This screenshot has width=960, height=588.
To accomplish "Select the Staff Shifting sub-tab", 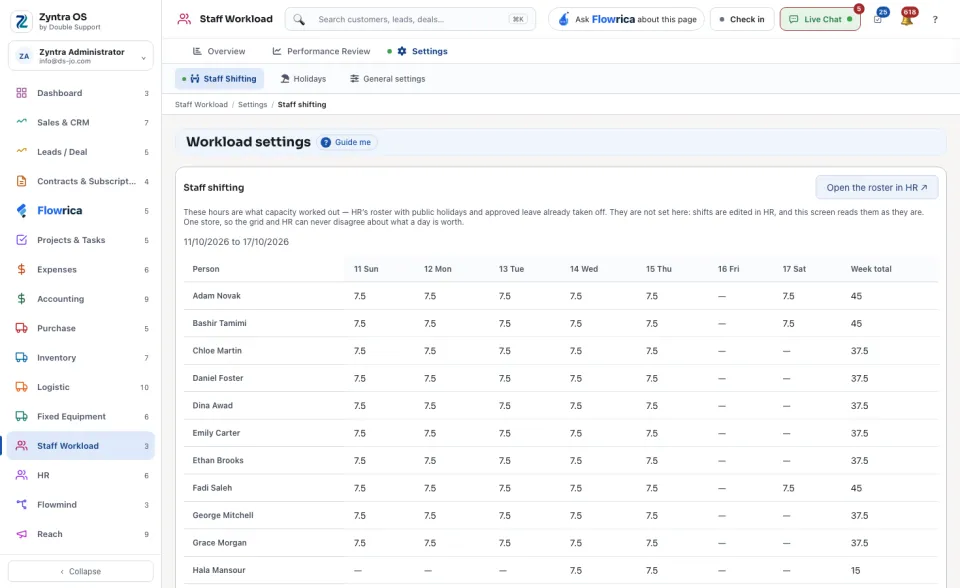I will [x=219, y=78].
